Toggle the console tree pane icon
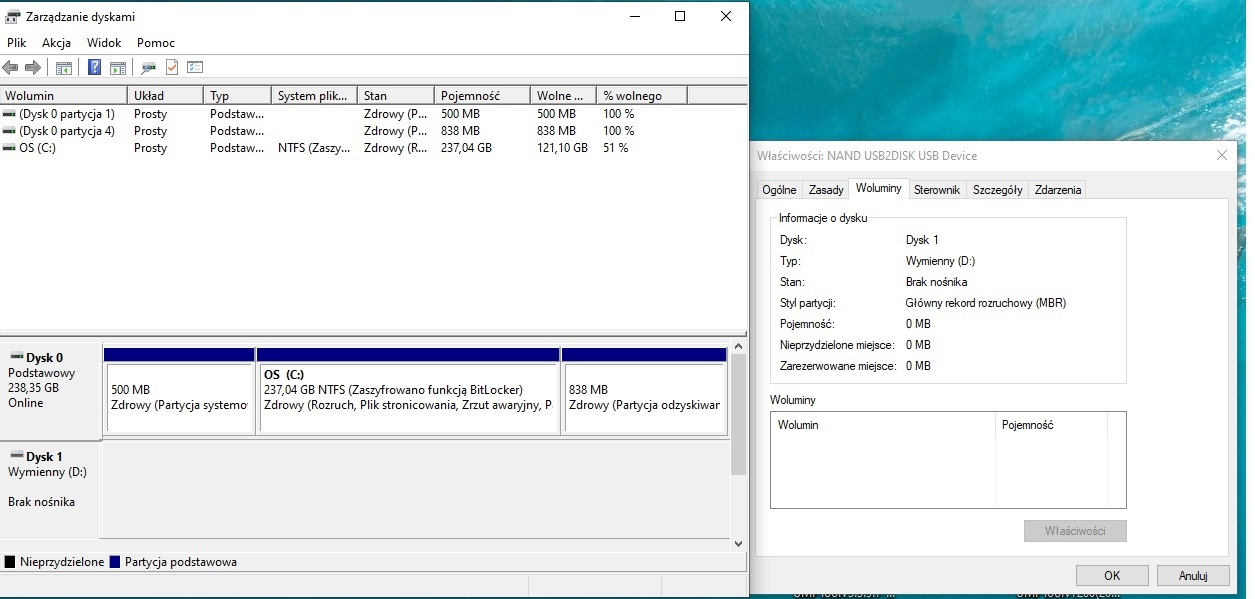This screenshot has width=1255, height=599. 64,68
